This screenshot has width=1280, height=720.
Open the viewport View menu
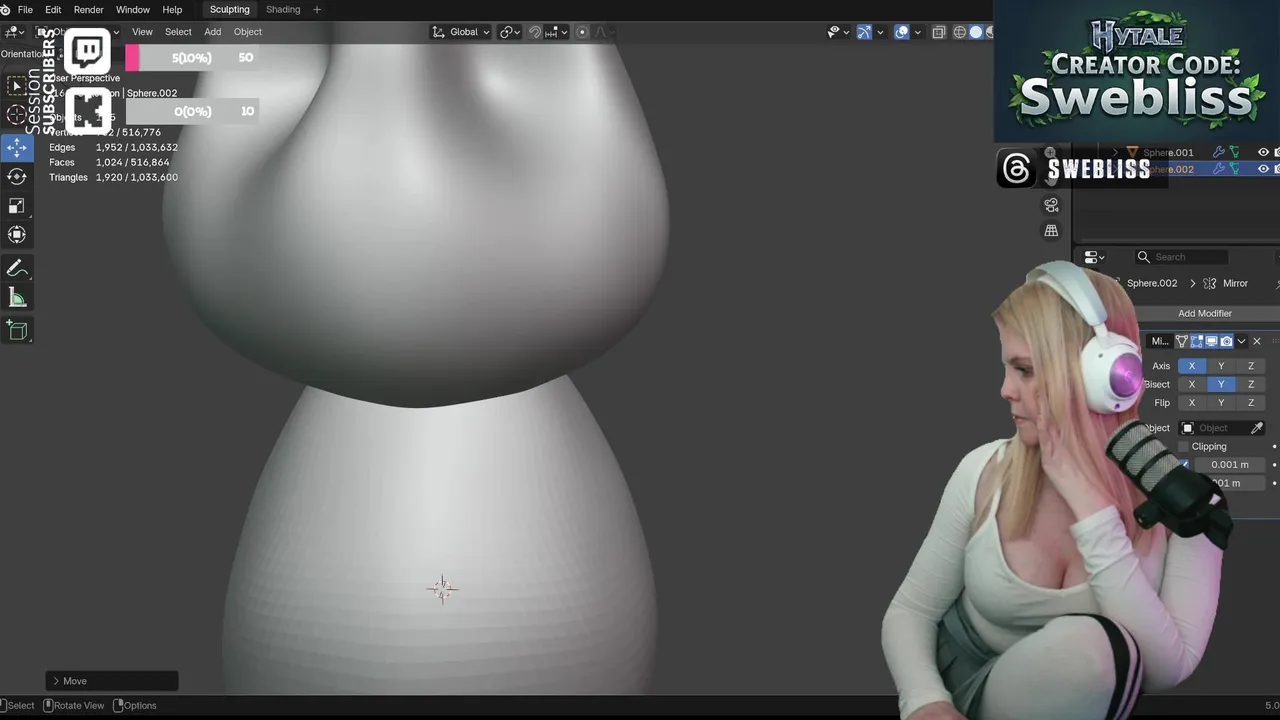pyautogui.click(x=142, y=32)
